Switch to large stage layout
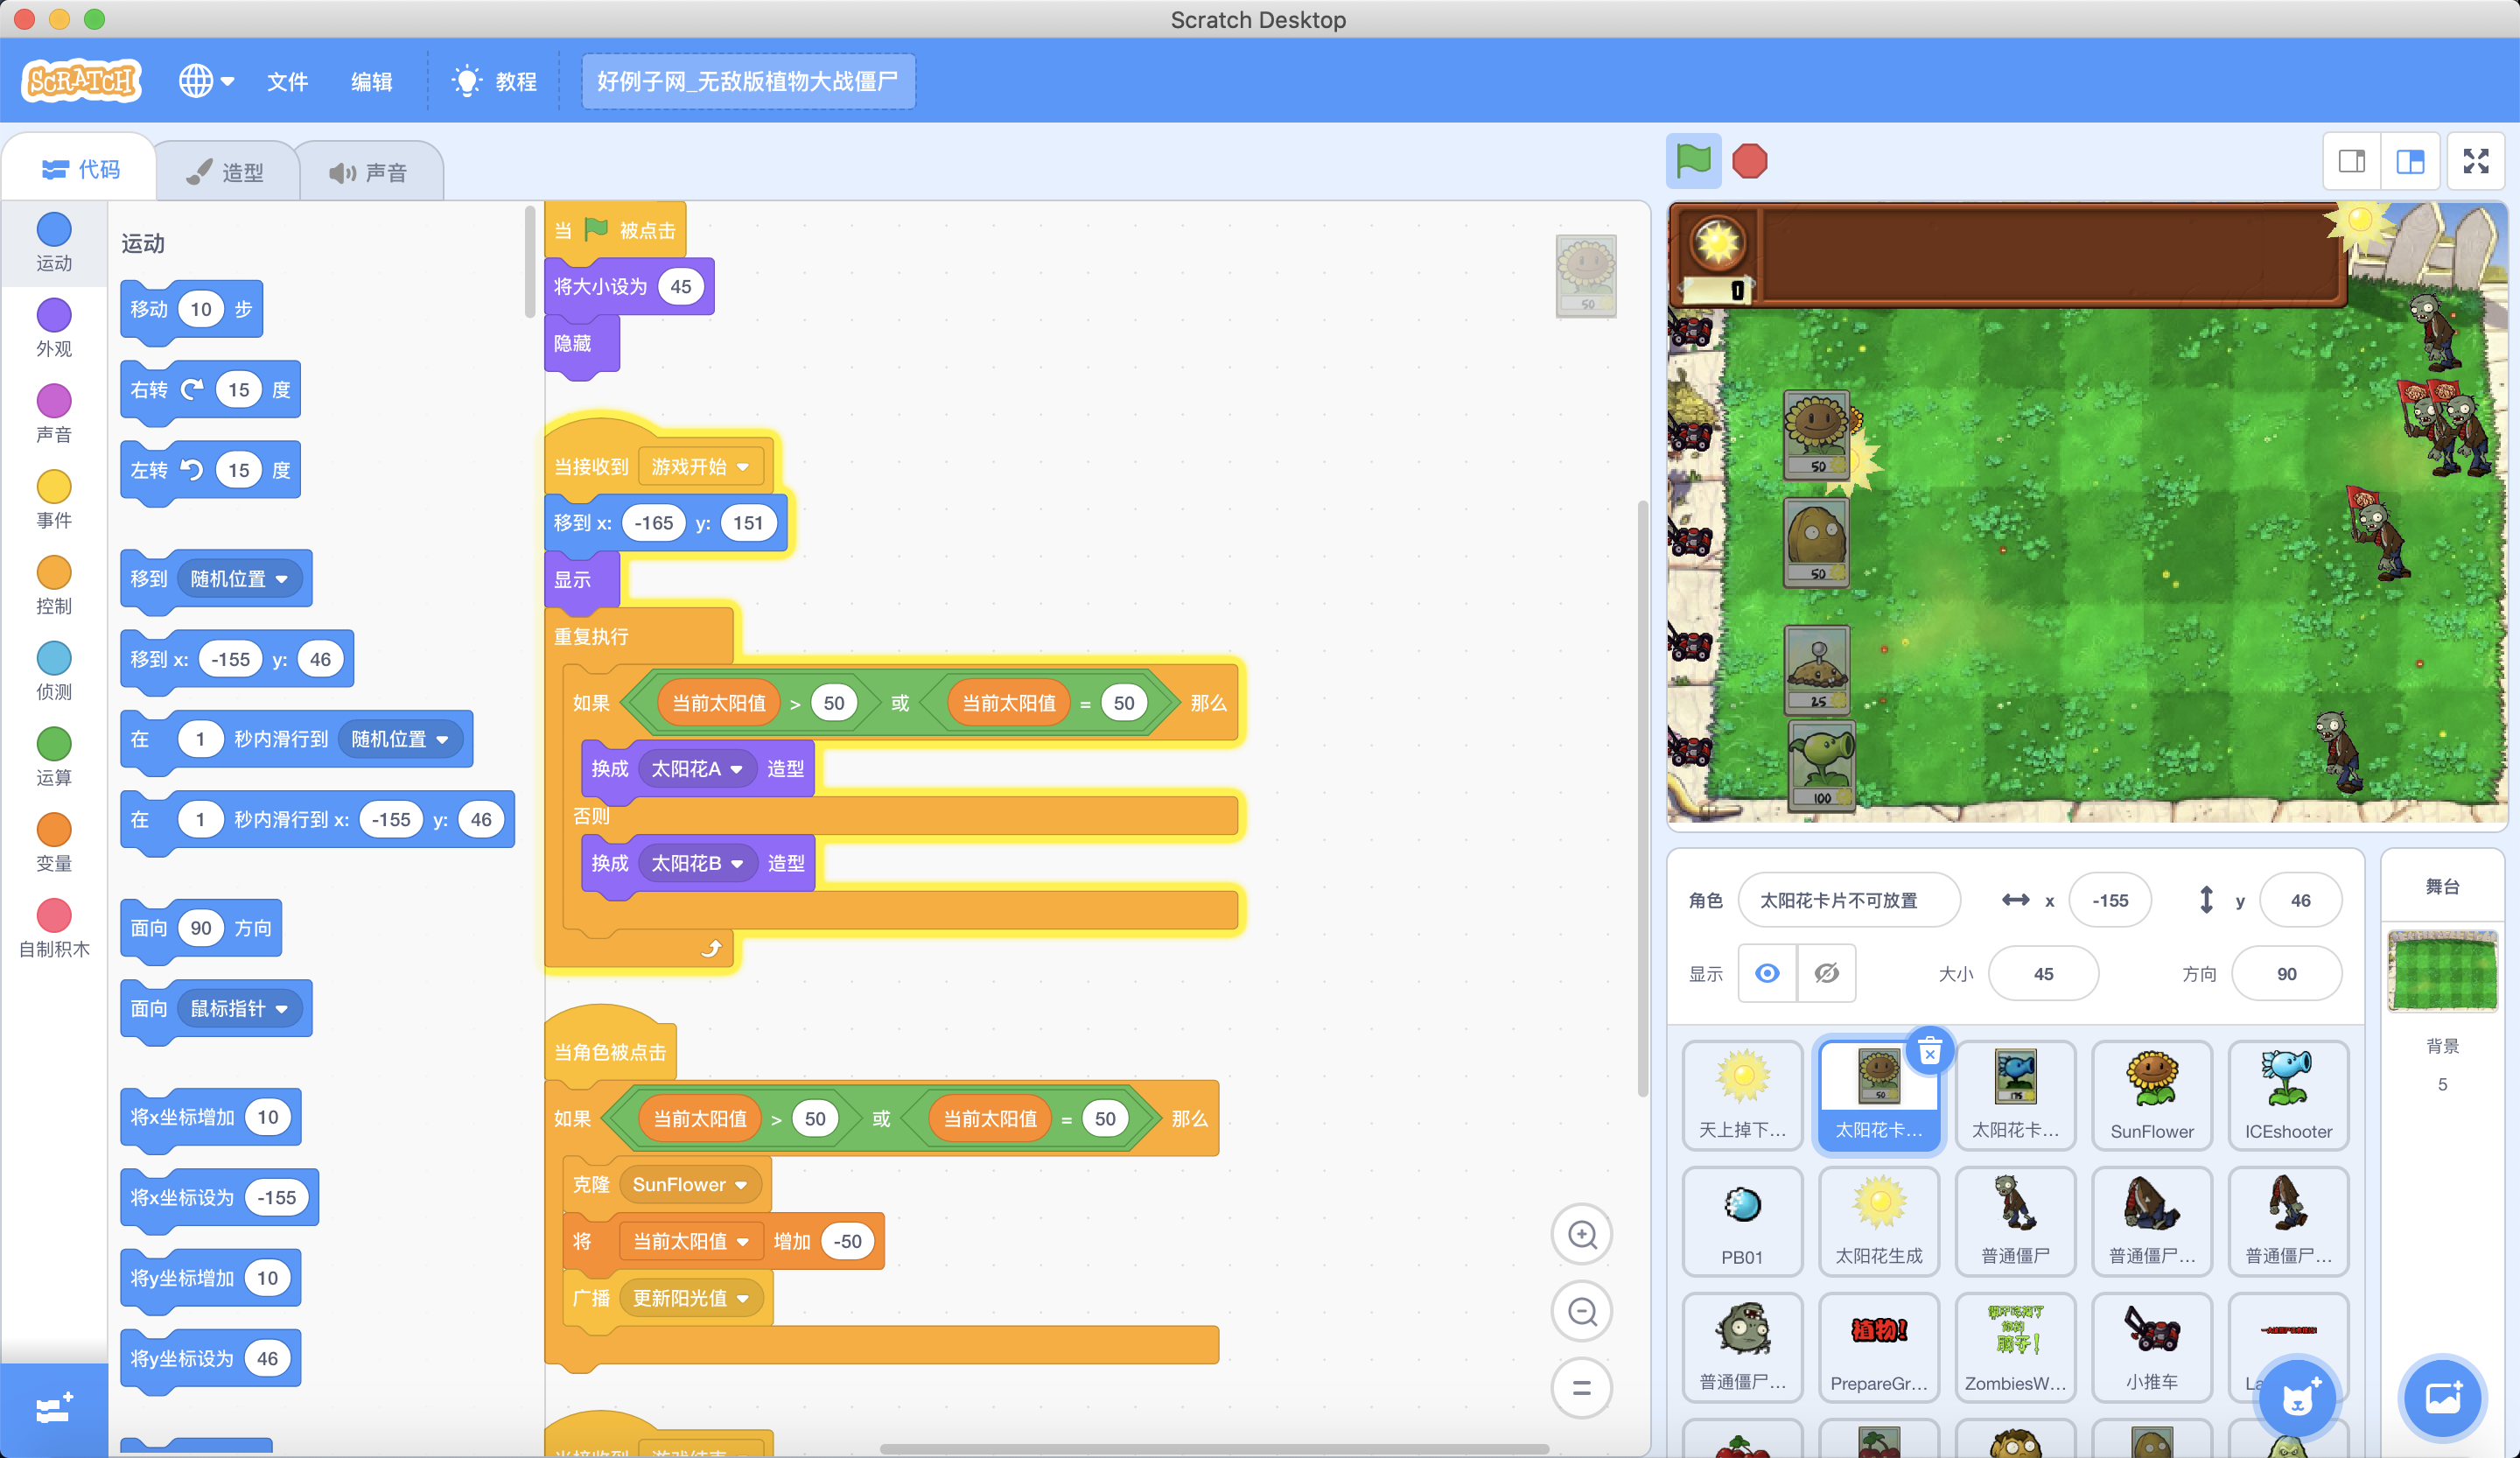2520x1458 pixels. point(2409,161)
